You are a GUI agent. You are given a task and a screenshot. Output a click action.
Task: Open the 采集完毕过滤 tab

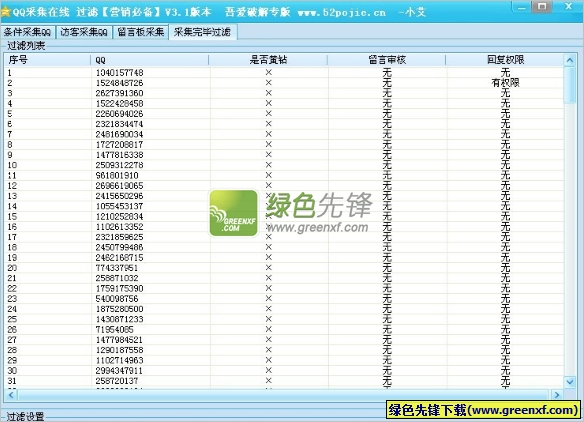point(203,32)
